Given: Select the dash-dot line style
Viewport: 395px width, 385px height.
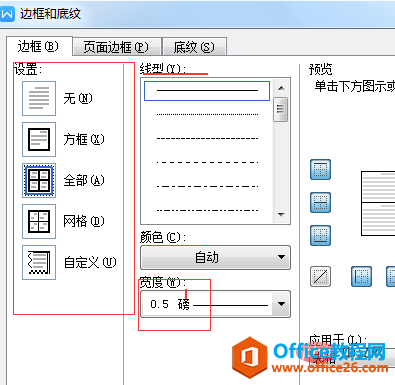Looking at the screenshot, I should (x=207, y=186).
